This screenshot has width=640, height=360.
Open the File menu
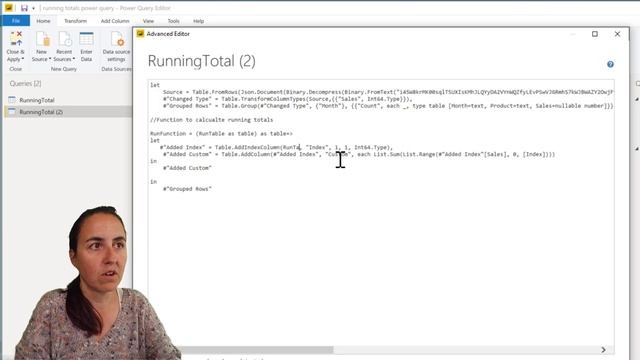coord(16,20)
